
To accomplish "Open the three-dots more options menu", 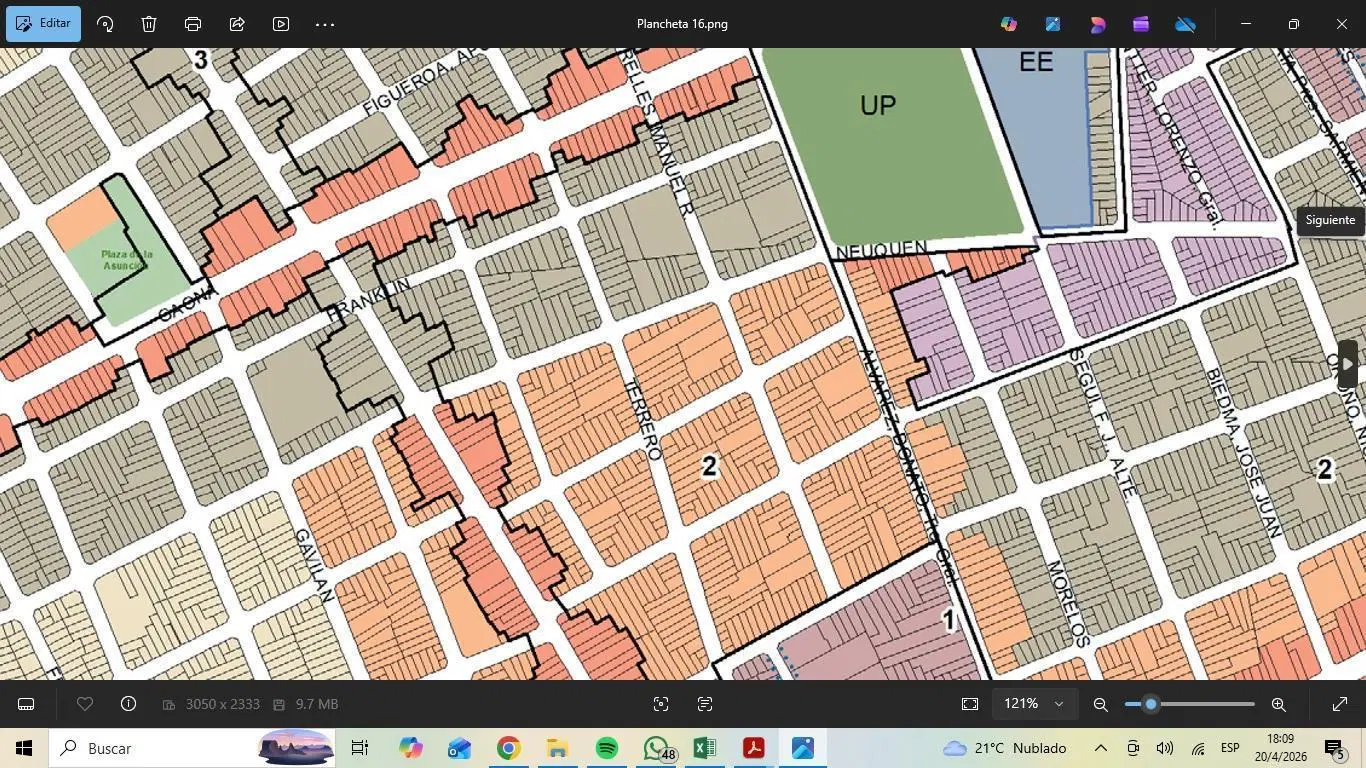I will coord(325,24).
